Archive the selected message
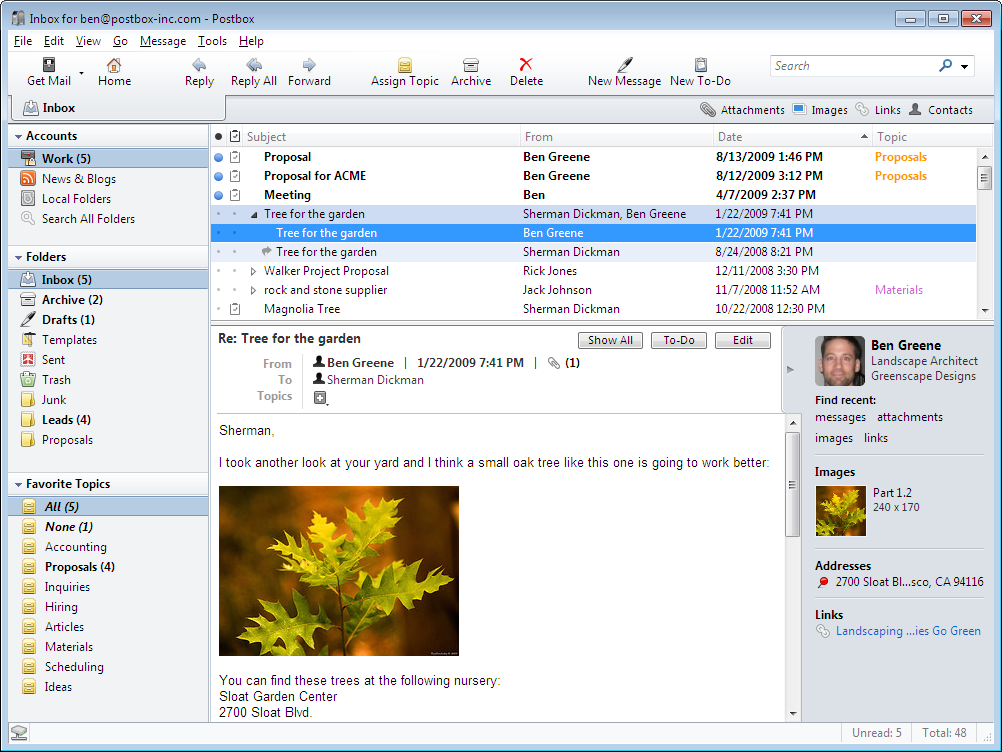 coord(471,72)
